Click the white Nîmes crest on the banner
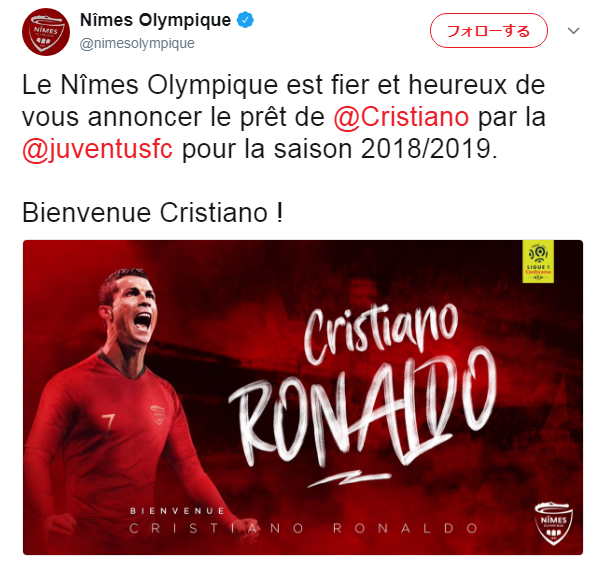This screenshot has height=562, width=603. [x=553, y=524]
